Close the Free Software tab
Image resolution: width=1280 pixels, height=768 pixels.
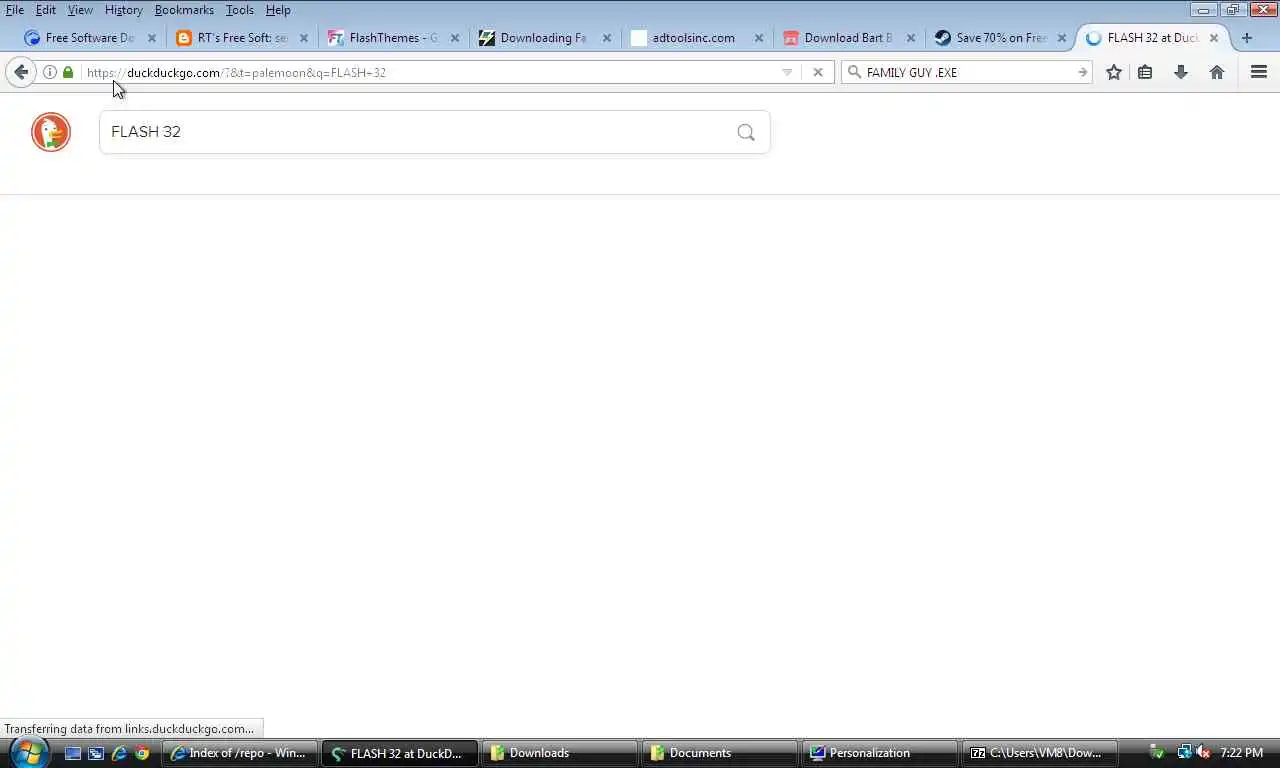tap(152, 38)
